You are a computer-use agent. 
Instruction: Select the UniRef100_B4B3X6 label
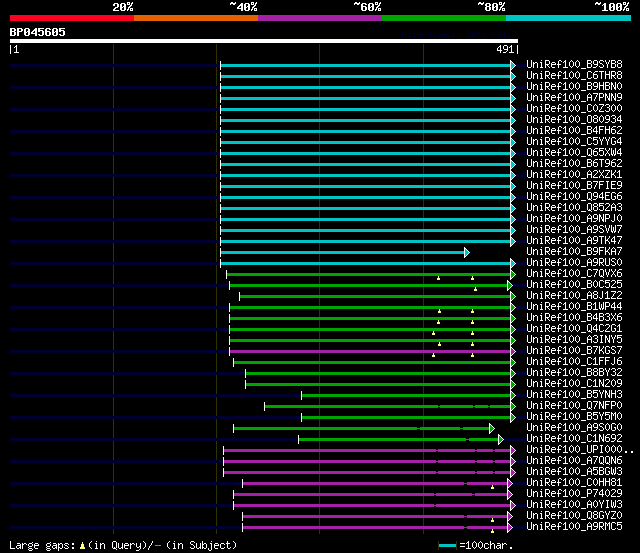[x=574, y=318]
